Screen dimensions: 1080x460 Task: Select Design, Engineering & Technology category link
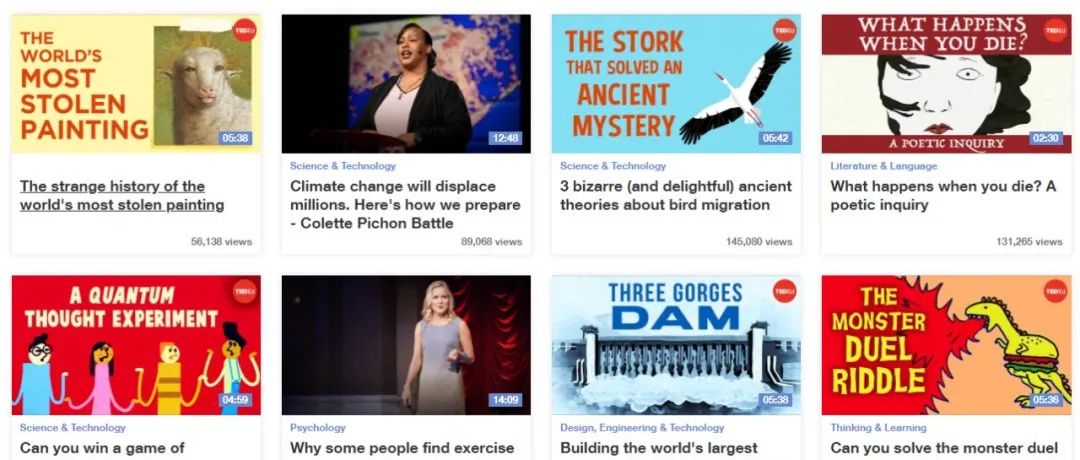pyautogui.click(x=642, y=428)
